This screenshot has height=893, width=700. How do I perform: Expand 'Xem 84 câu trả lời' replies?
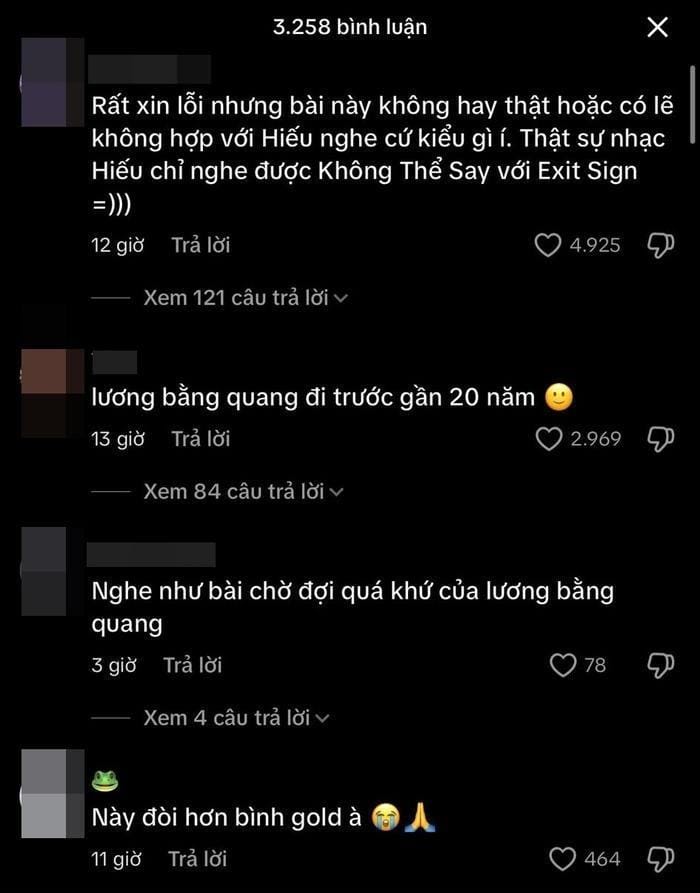coord(243,491)
